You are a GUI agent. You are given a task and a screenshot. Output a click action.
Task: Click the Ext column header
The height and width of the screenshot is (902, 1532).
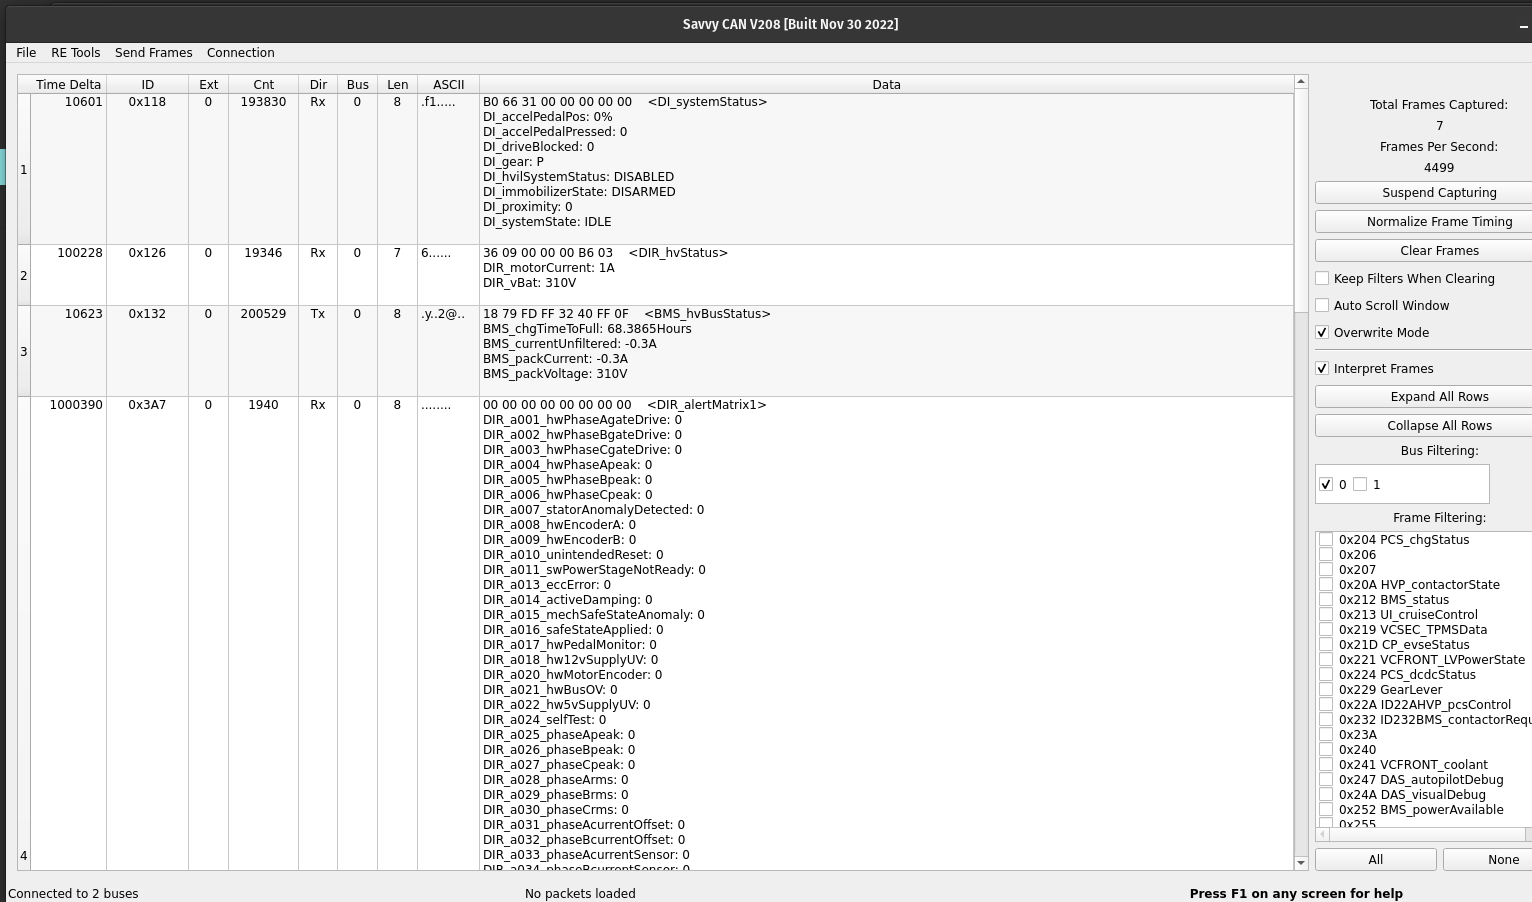coord(208,85)
